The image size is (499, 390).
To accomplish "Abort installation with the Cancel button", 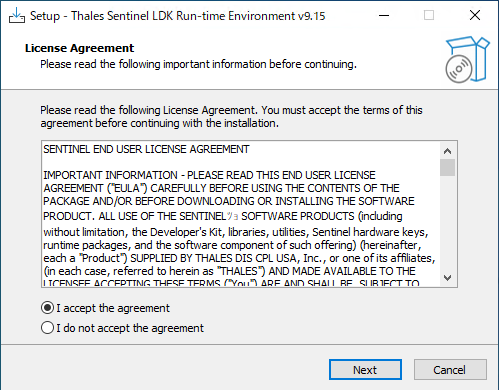I will pyautogui.click(x=450, y=369).
